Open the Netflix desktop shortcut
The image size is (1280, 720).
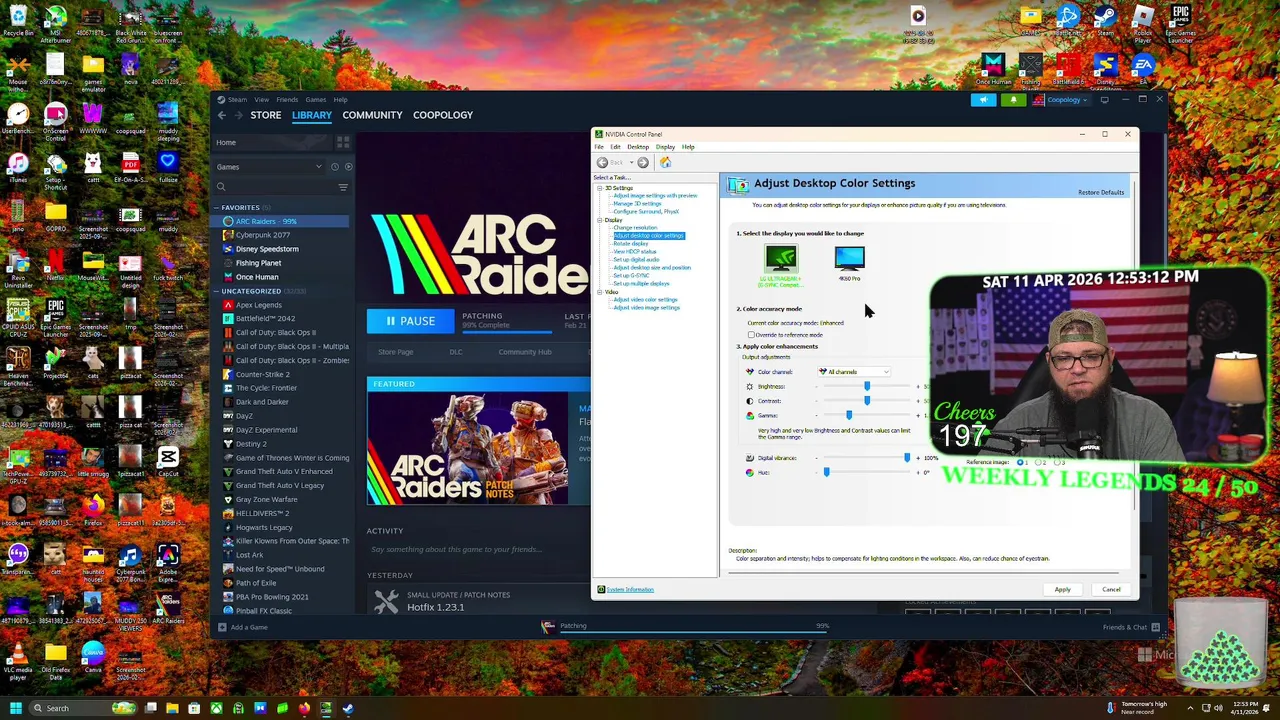point(55,264)
